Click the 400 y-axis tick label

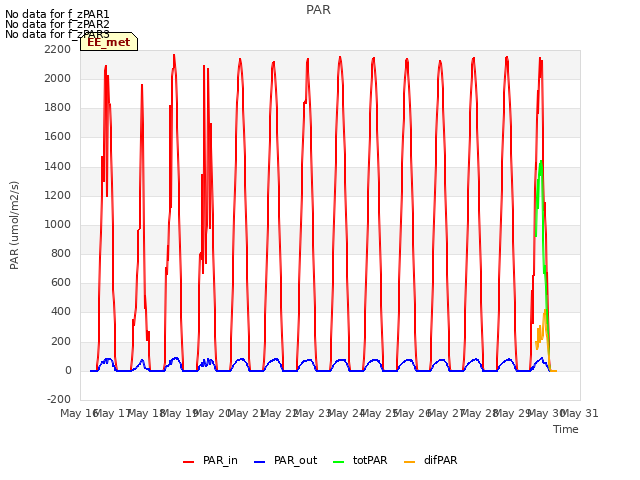tap(61, 312)
